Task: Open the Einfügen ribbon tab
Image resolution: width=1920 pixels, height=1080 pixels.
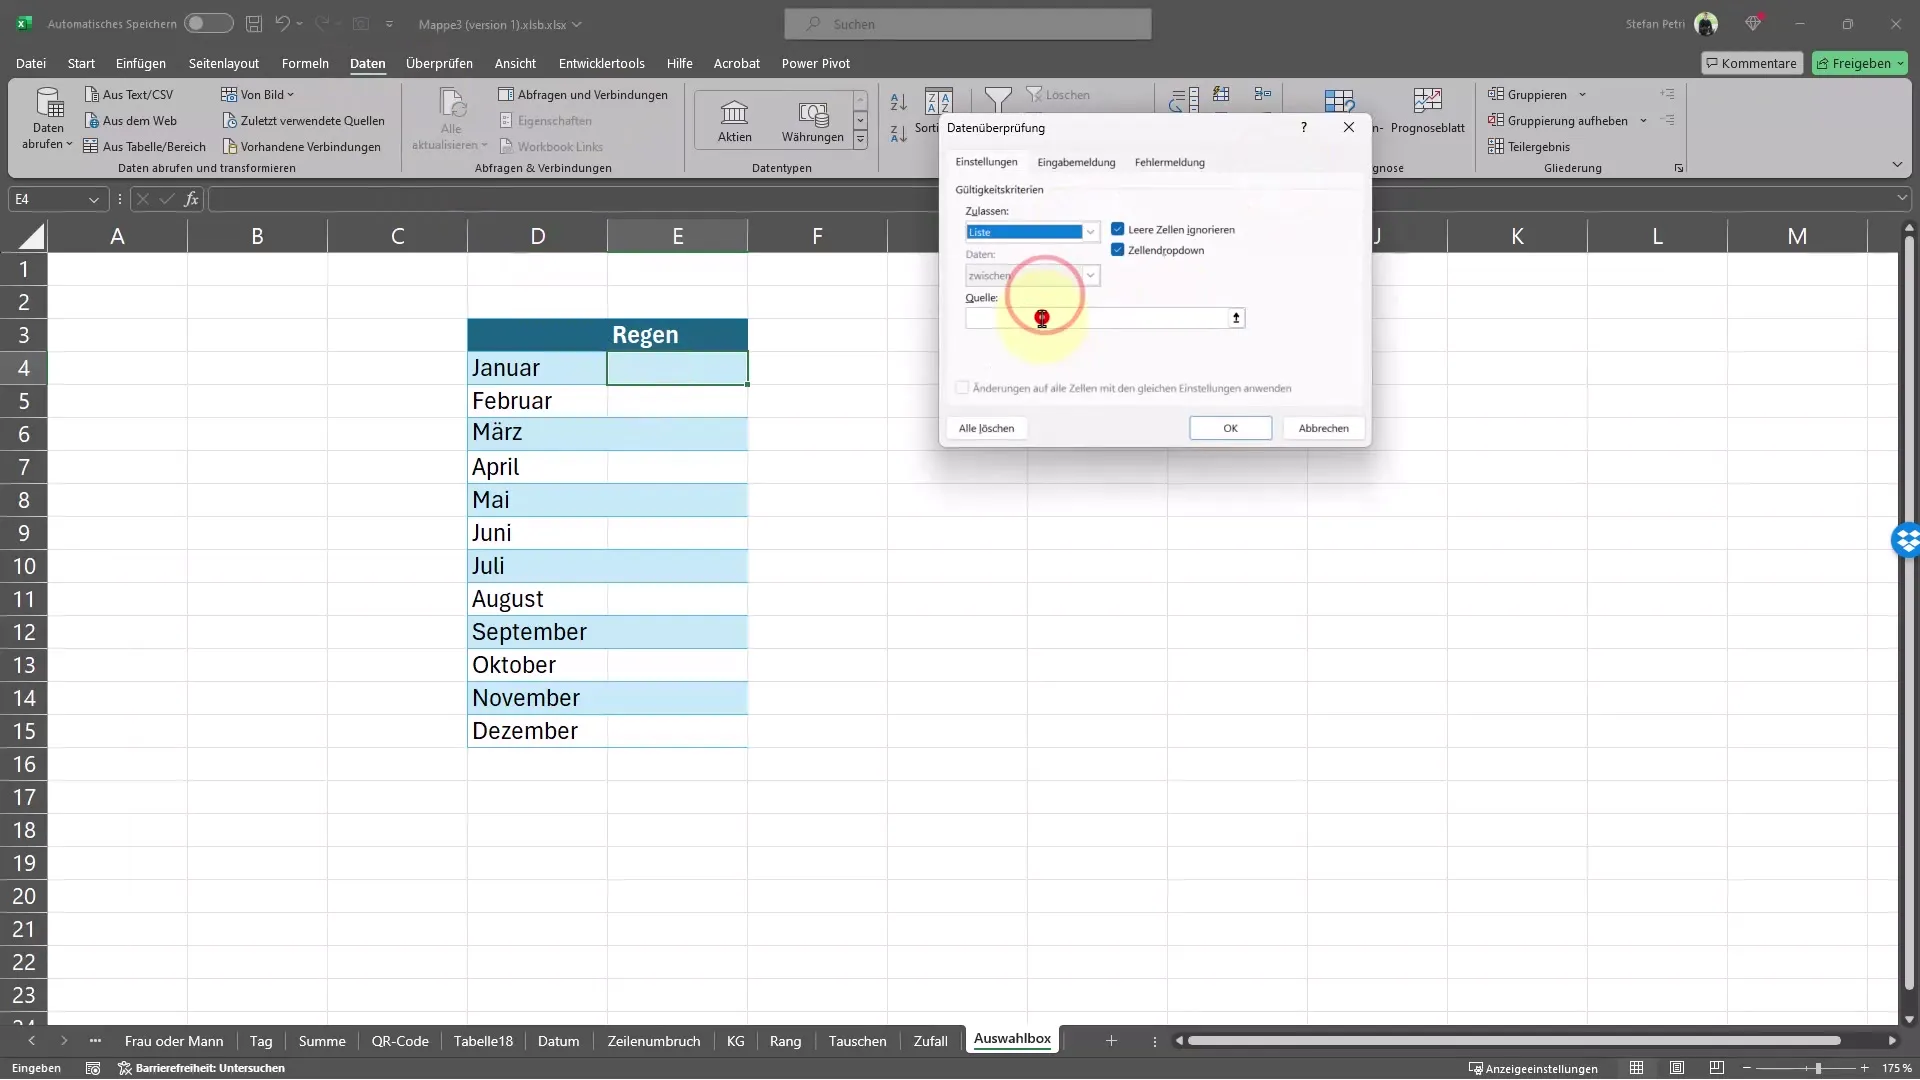Action: (x=141, y=63)
